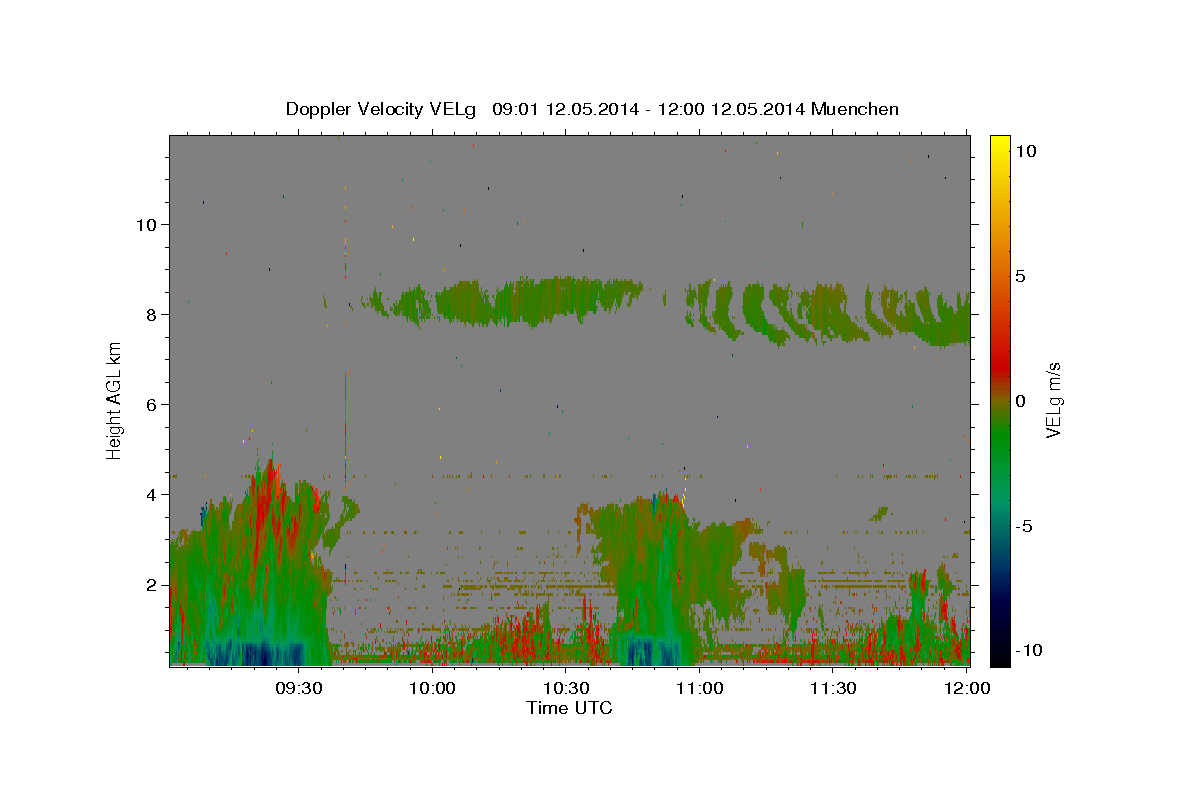Click the 12:00 time tick label

point(966,689)
